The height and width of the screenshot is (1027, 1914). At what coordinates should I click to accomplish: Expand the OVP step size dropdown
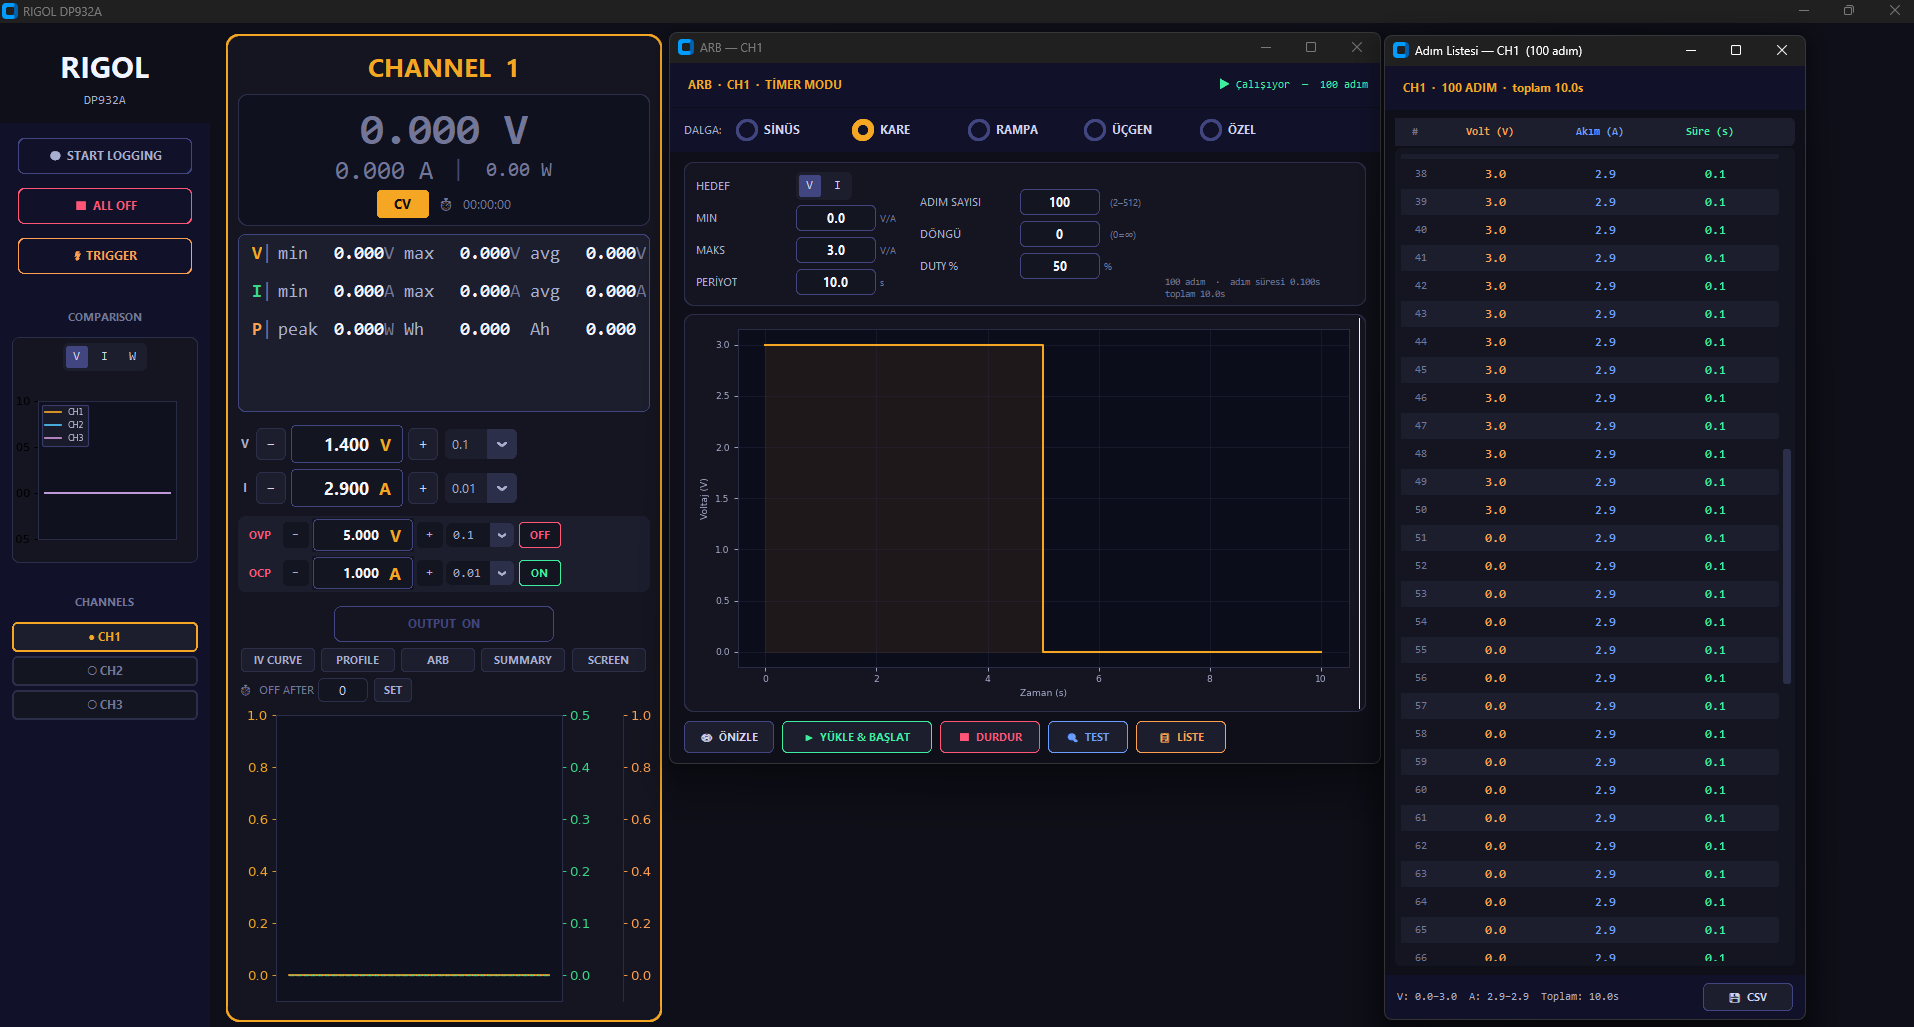pyautogui.click(x=502, y=536)
